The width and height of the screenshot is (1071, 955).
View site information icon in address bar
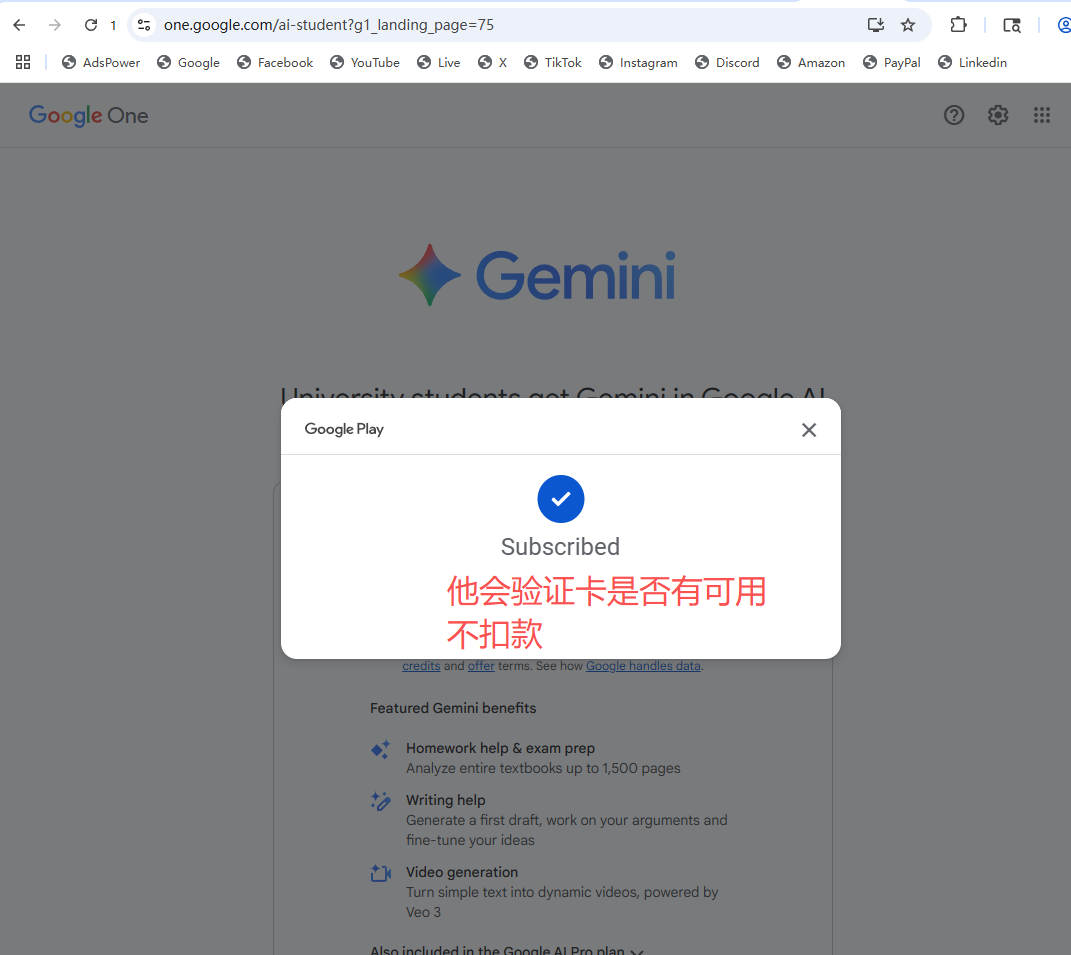[144, 25]
